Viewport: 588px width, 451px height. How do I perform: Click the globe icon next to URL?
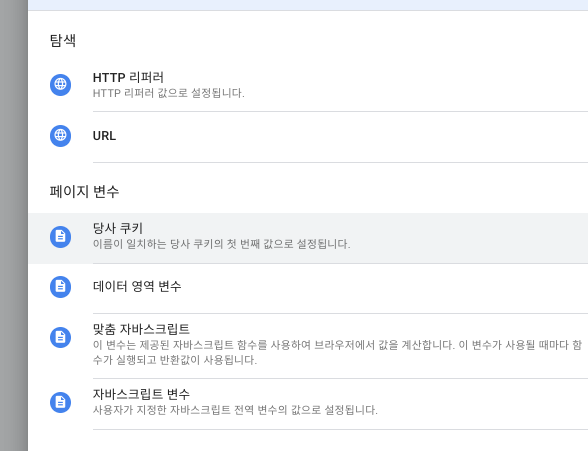pos(60,136)
